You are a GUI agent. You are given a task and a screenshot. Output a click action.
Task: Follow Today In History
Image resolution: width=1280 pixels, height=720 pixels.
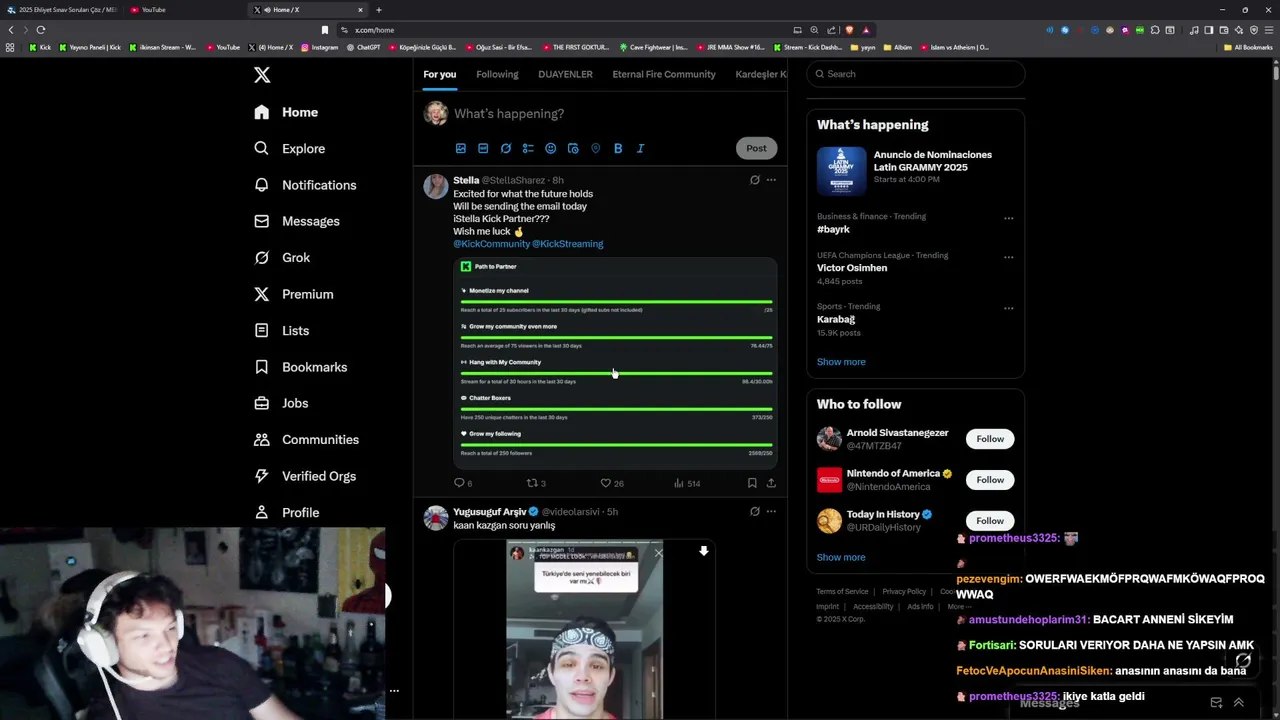[990, 520]
